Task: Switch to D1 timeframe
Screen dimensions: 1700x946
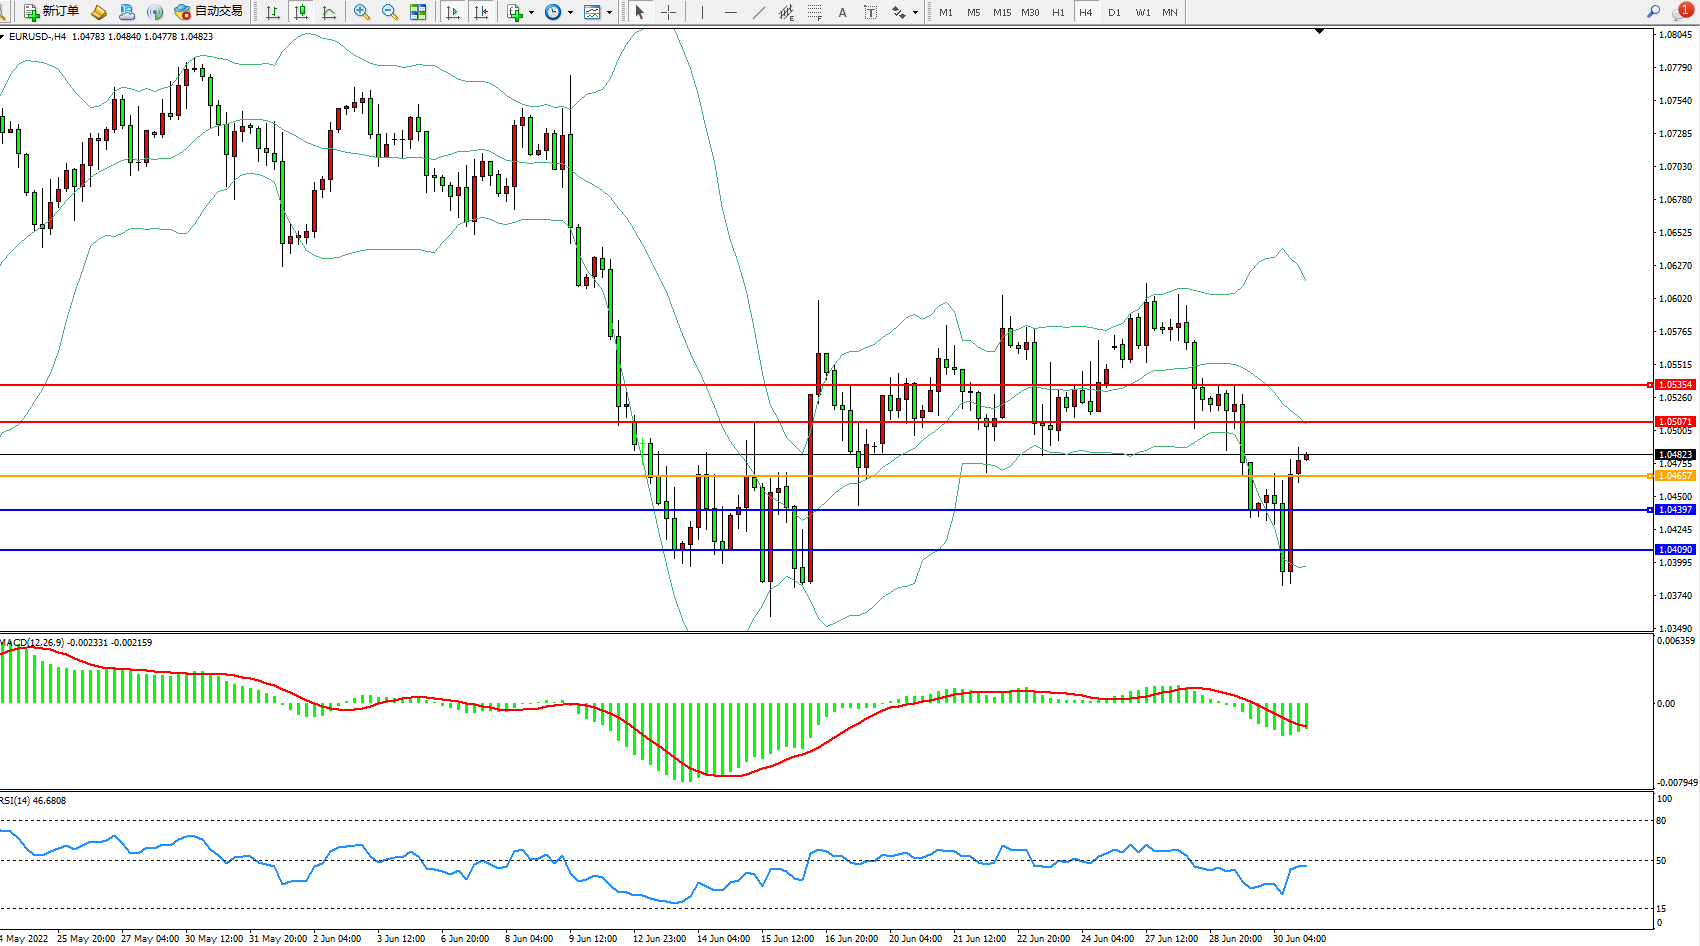Action: [x=1114, y=12]
